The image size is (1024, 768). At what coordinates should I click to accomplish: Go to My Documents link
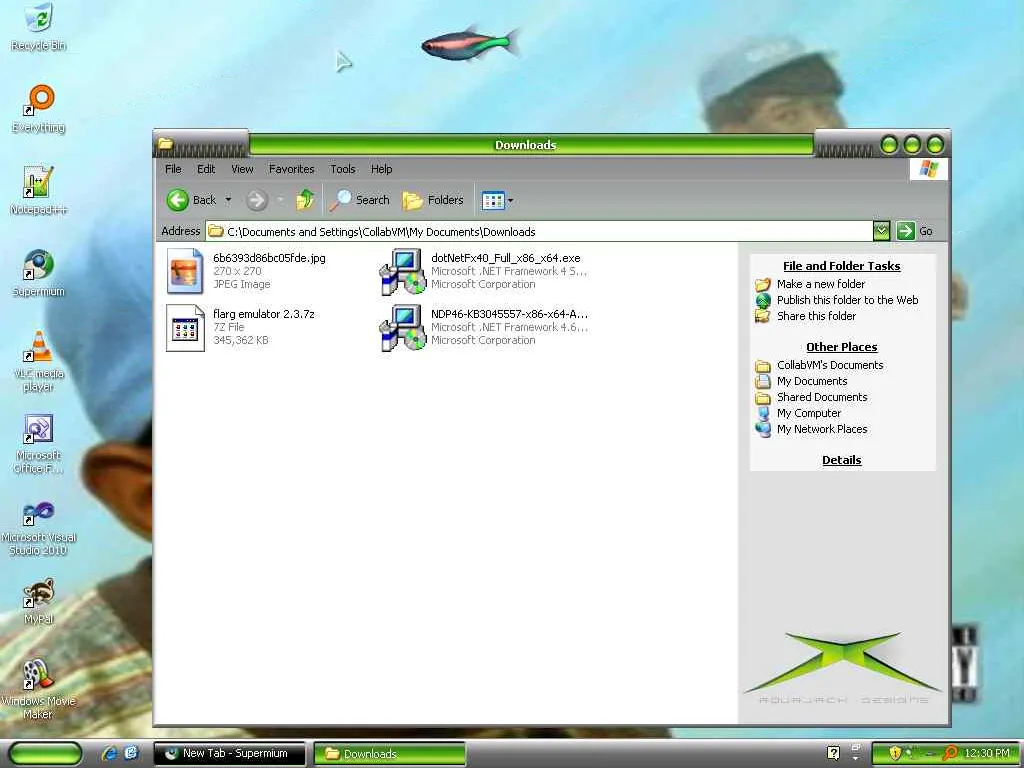(x=812, y=381)
